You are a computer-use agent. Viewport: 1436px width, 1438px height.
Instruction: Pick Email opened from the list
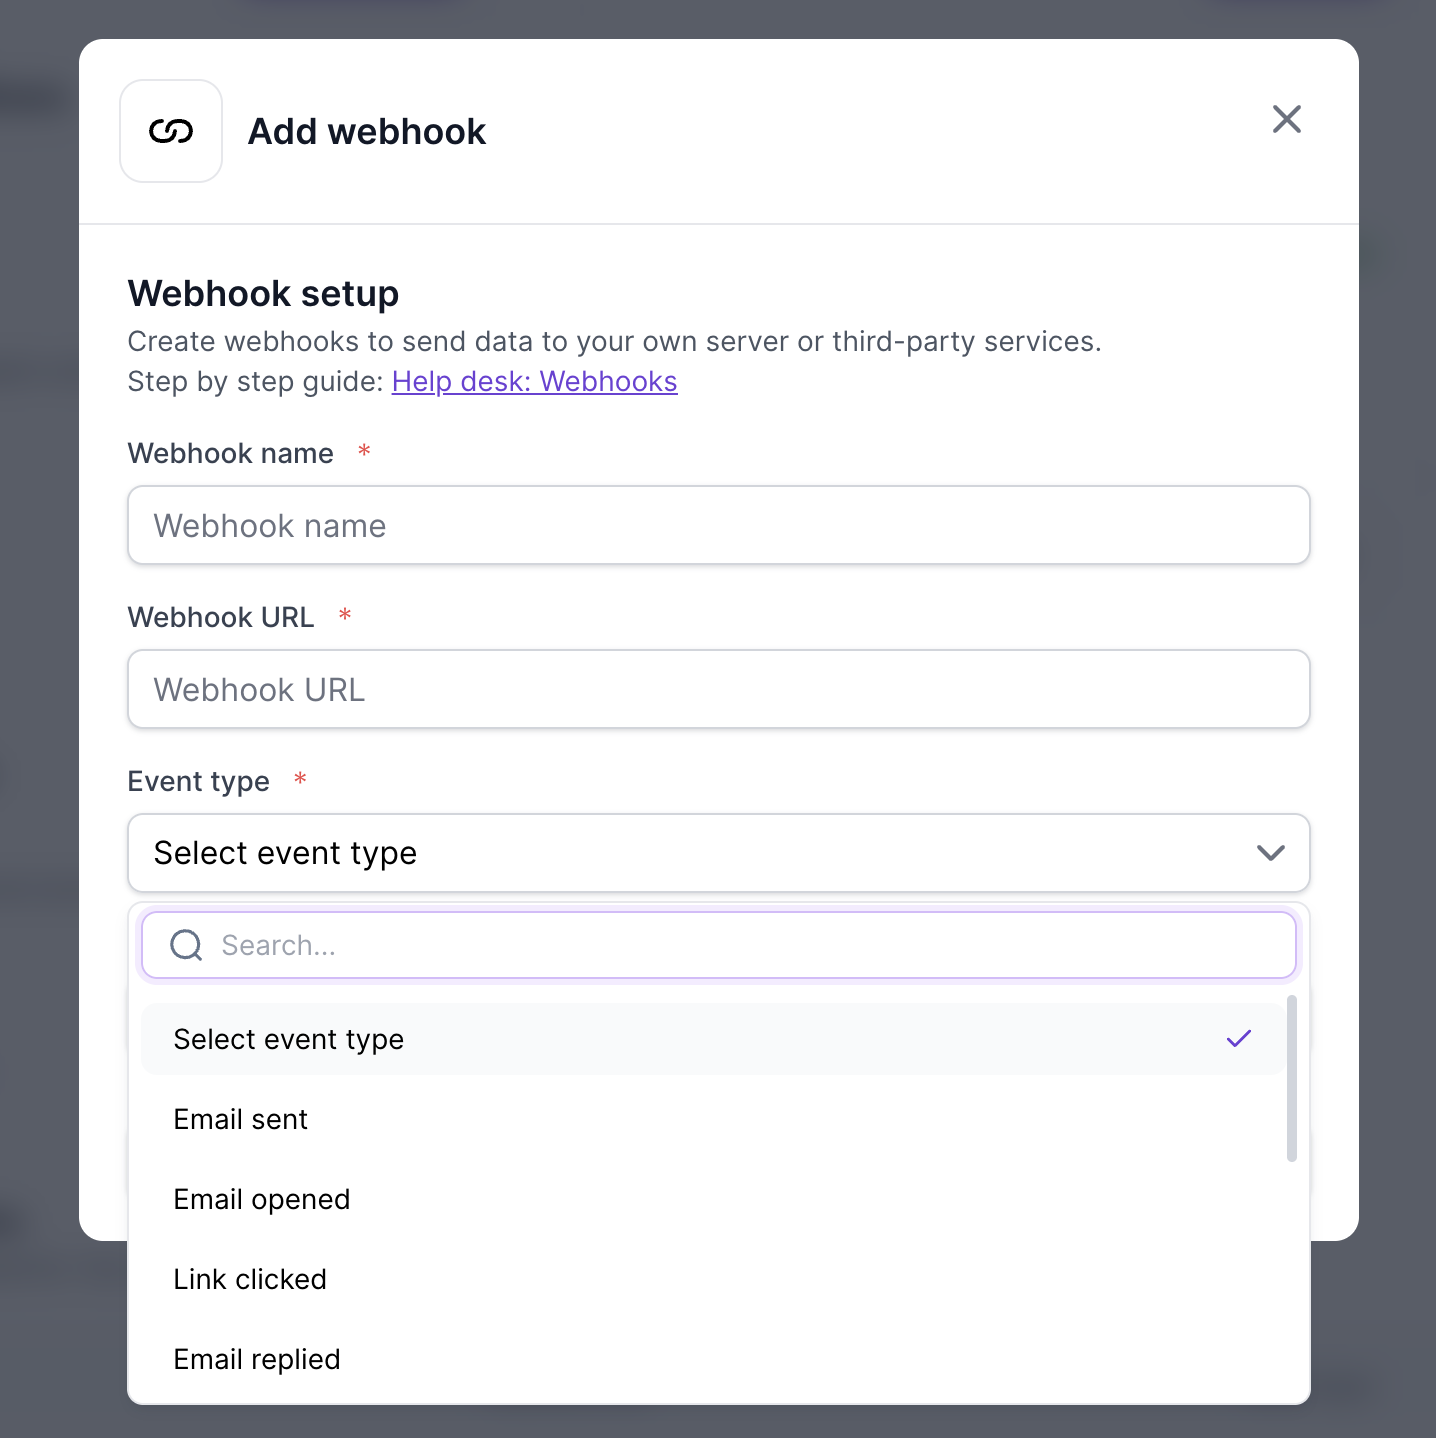coord(262,1200)
